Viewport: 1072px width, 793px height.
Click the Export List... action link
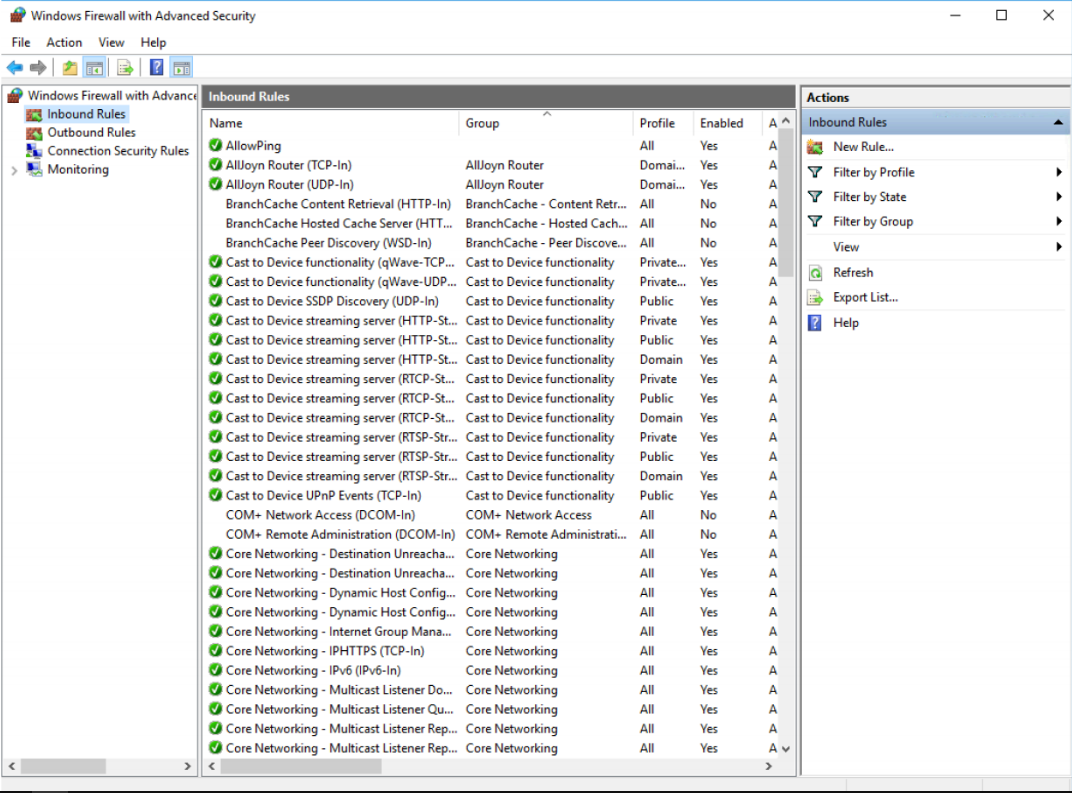pos(865,297)
